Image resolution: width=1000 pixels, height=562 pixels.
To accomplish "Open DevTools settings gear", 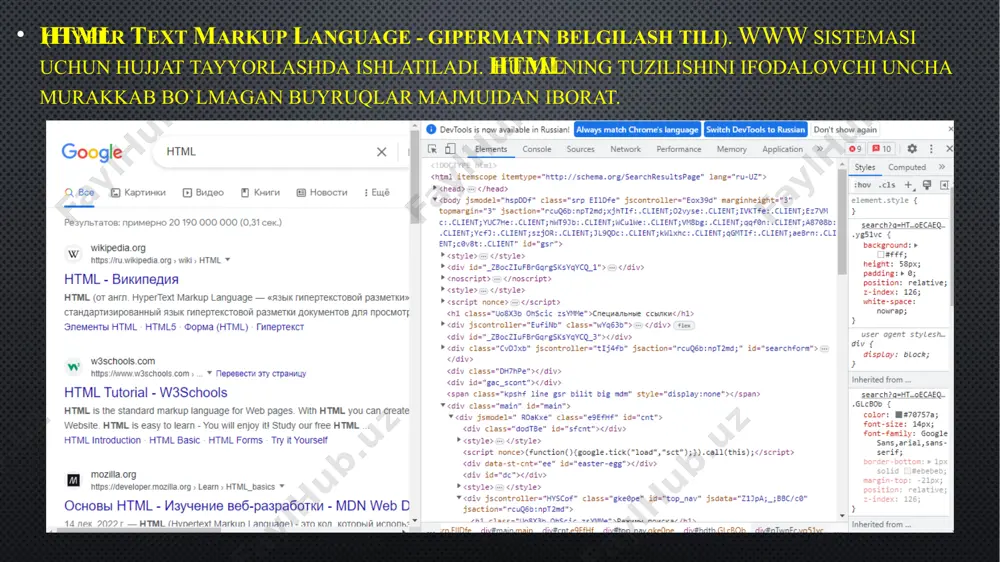I will 912,149.
